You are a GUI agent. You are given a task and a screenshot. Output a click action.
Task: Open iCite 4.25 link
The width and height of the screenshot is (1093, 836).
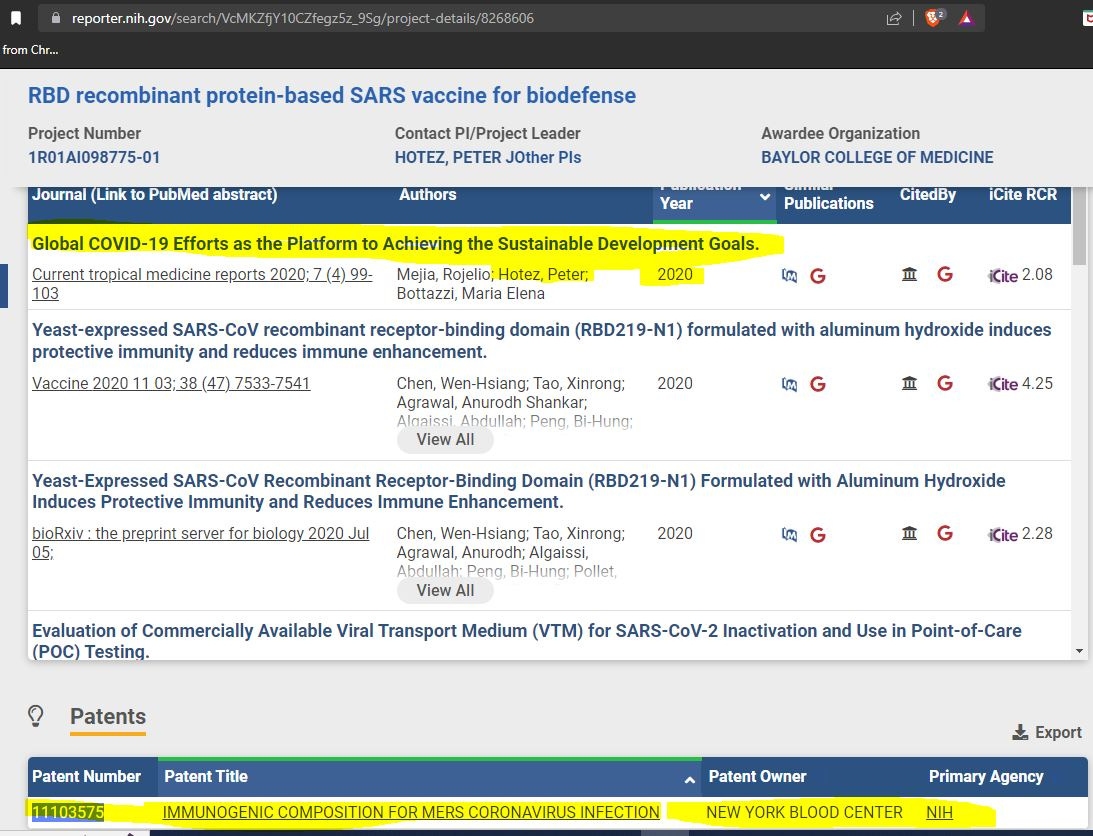click(x=1020, y=384)
